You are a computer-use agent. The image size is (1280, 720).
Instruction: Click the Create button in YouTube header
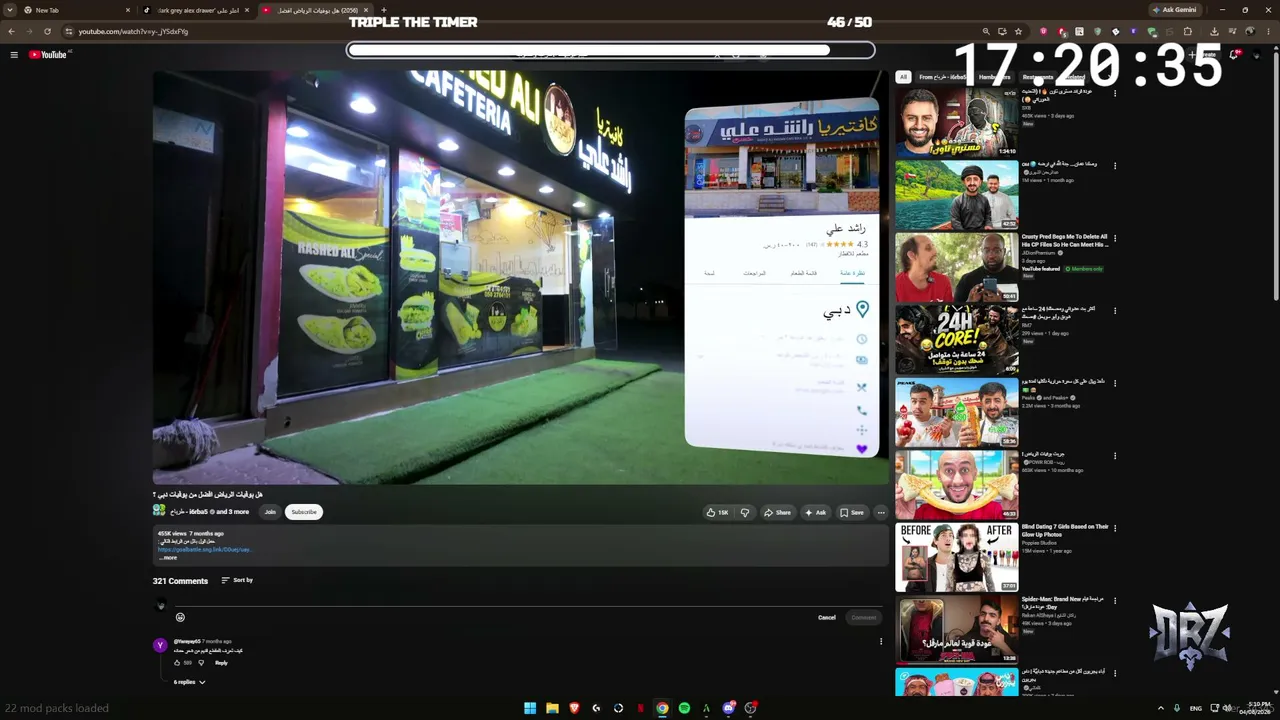[x=1202, y=55]
